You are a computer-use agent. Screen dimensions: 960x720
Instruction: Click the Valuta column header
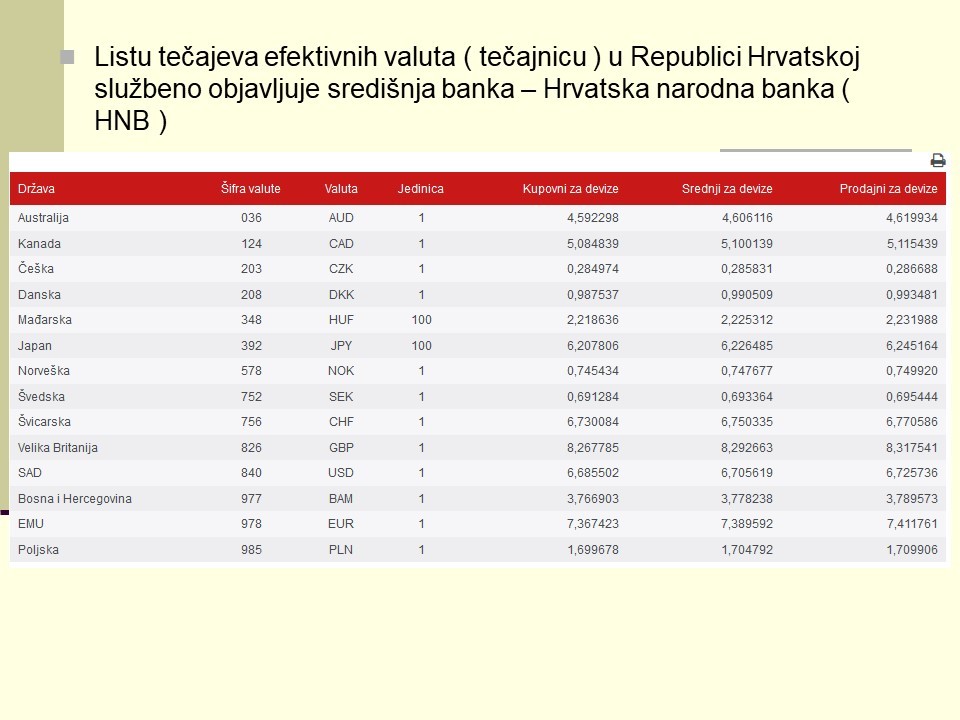(341, 189)
